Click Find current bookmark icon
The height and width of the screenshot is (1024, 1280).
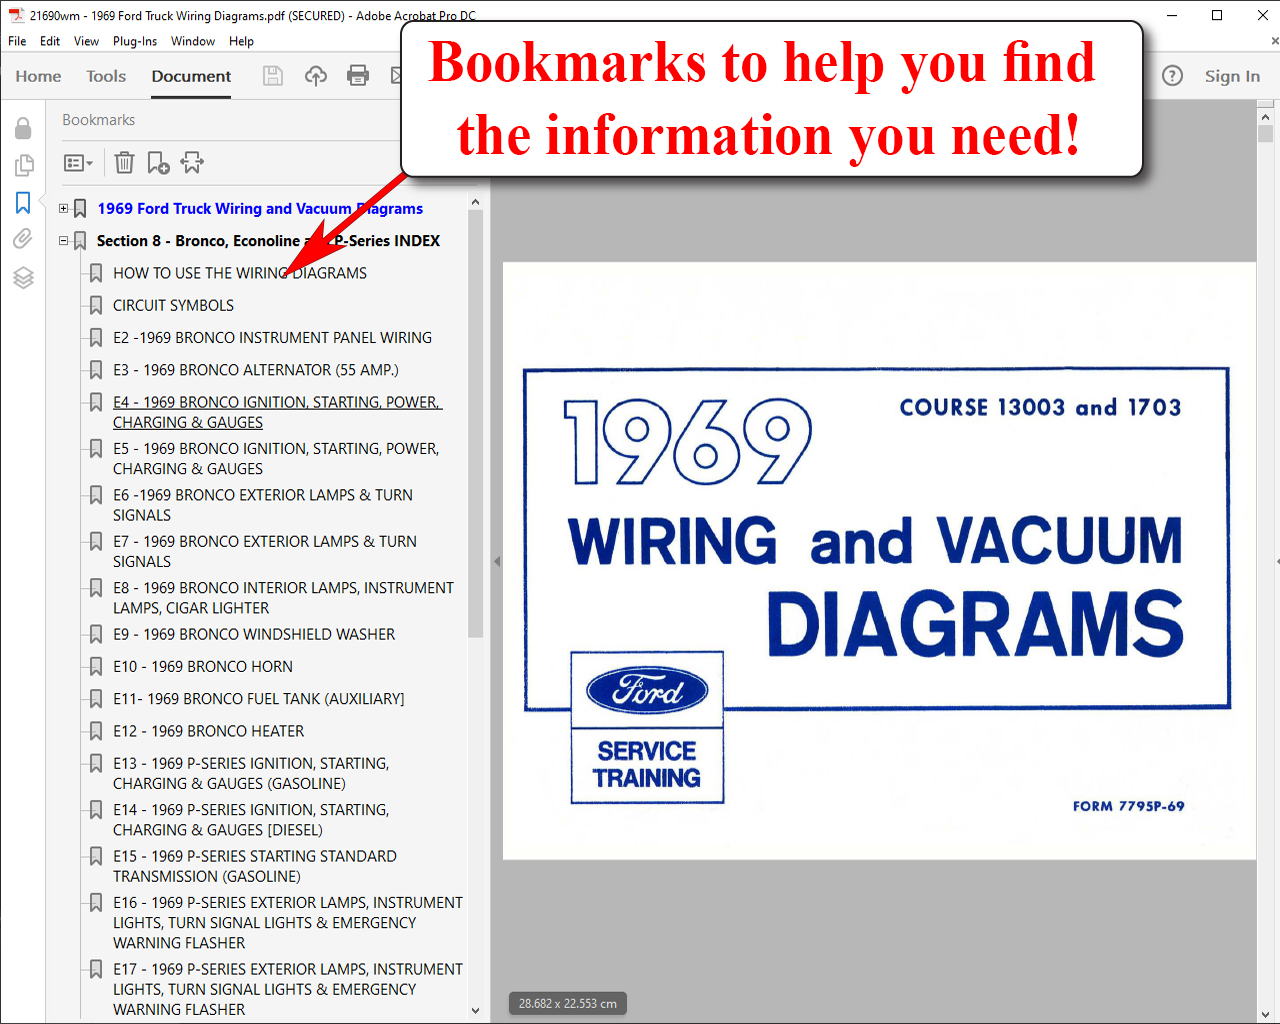(192, 162)
